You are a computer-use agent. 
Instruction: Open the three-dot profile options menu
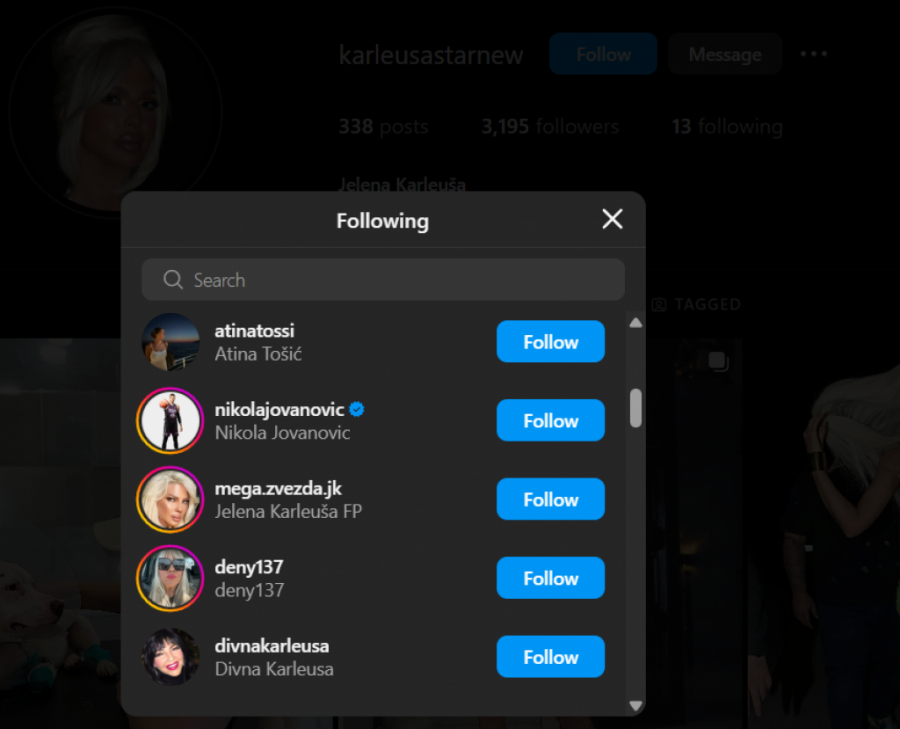point(813,54)
